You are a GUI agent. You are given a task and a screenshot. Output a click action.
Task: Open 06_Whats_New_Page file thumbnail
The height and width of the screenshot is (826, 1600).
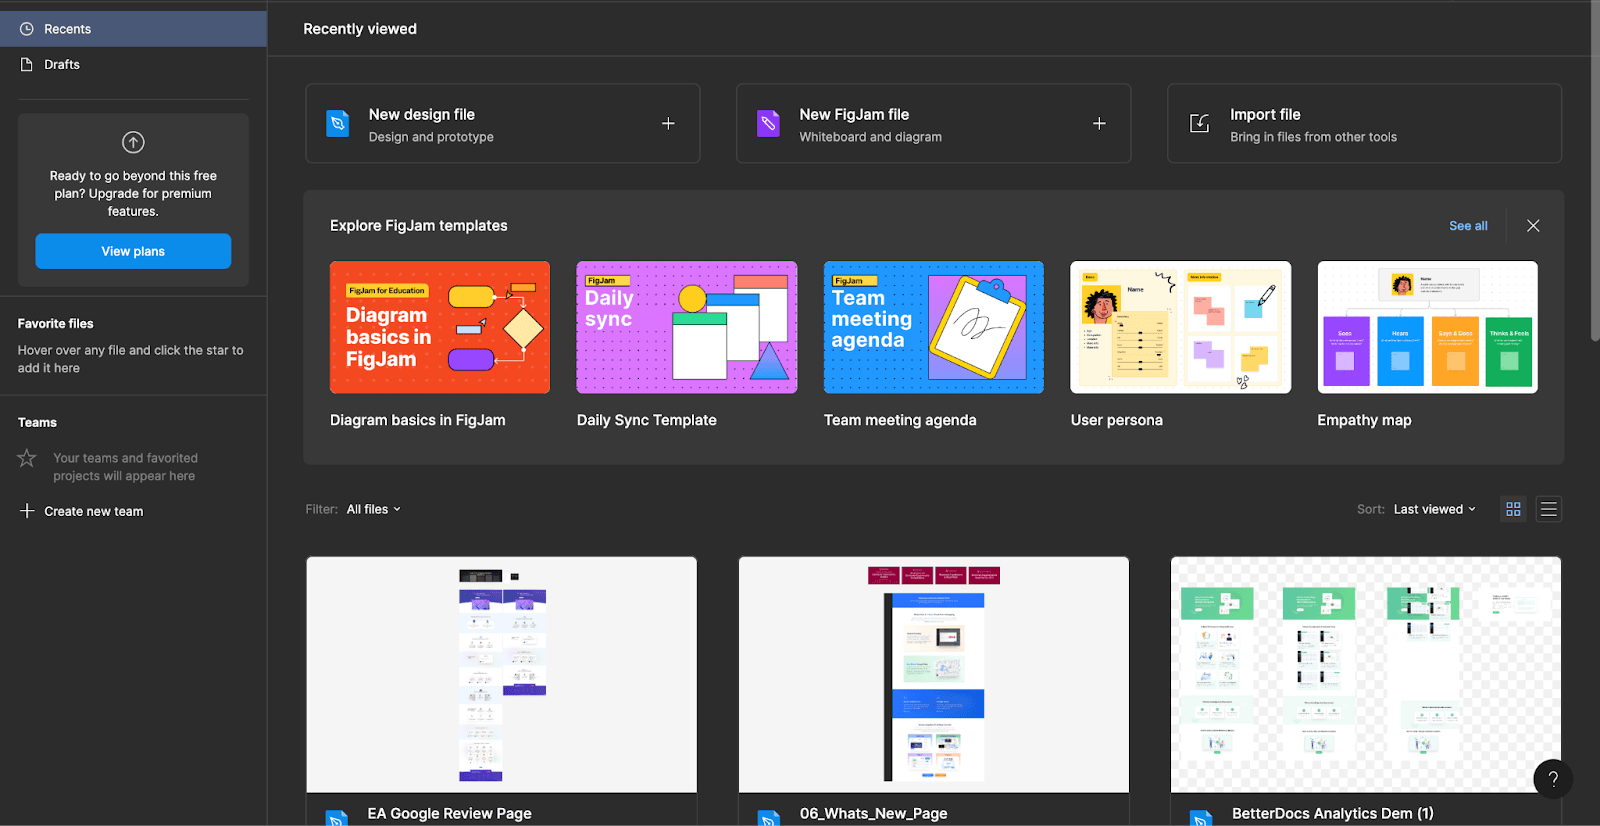[934, 675]
